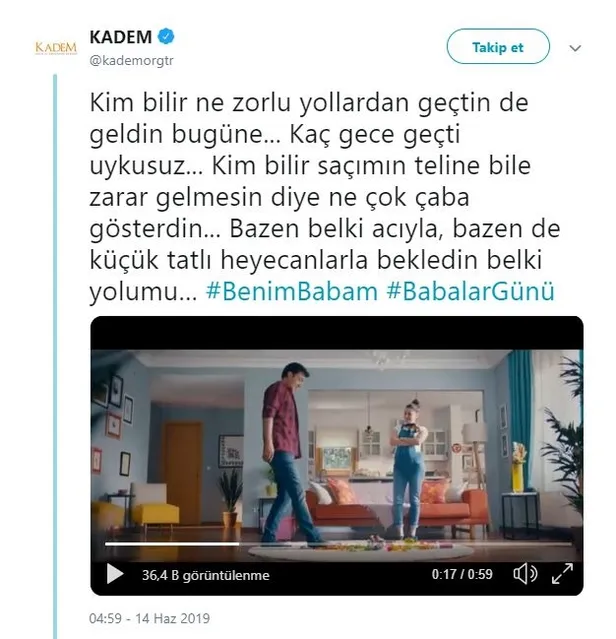Mute the video with speaker icon

click(x=525, y=574)
